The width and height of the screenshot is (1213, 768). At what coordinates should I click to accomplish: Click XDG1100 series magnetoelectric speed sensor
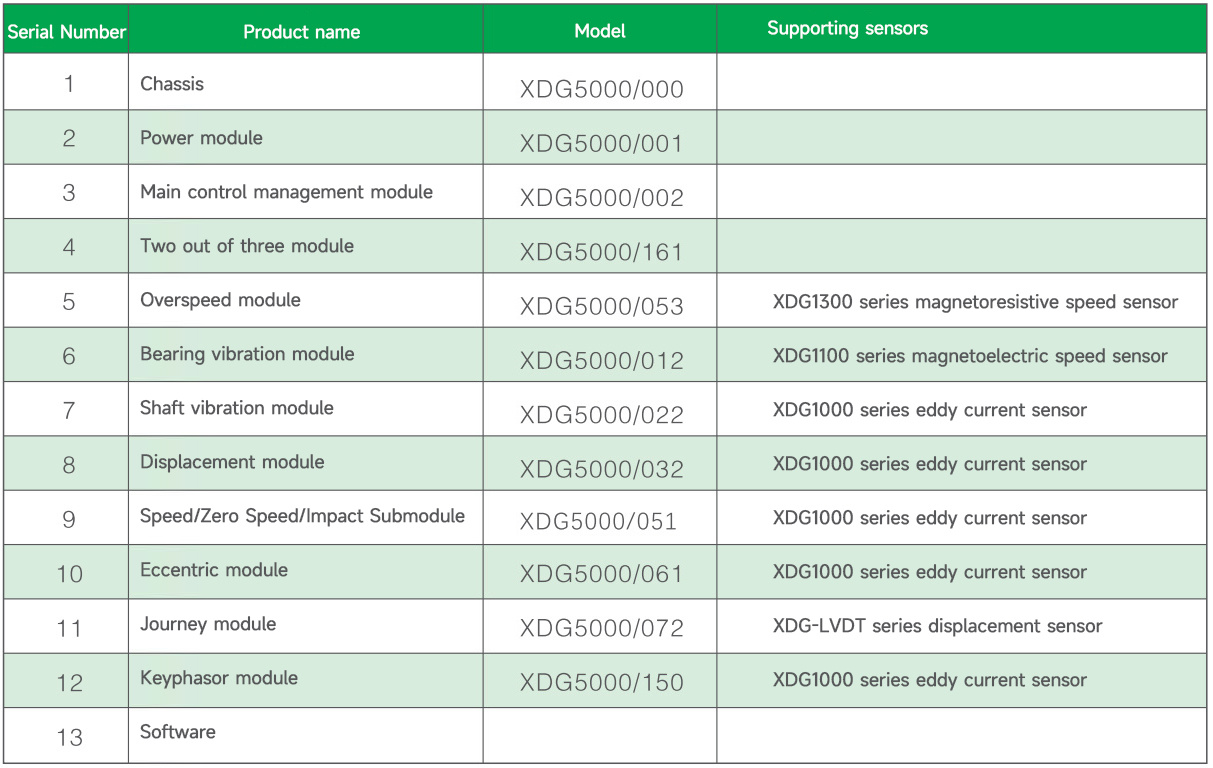pyautogui.click(x=970, y=356)
